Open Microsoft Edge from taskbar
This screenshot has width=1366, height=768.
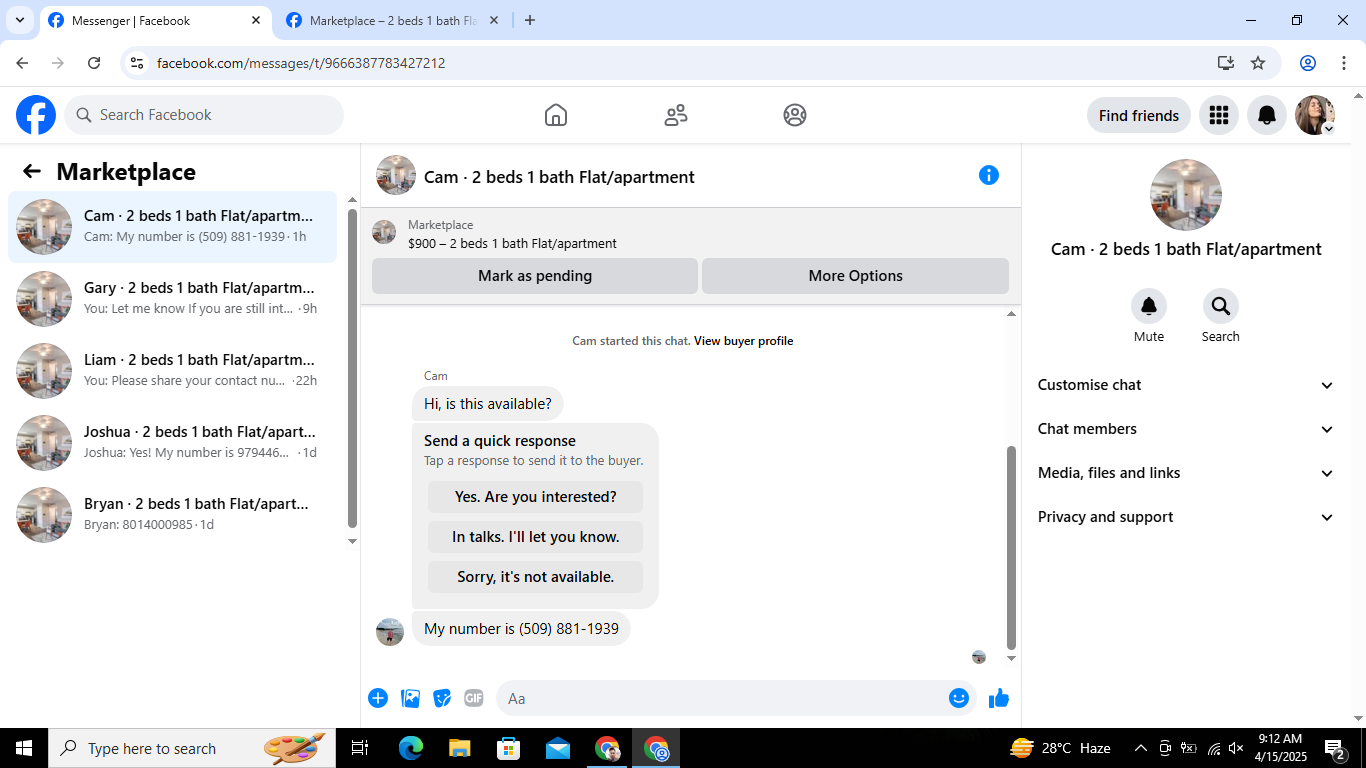click(x=410, y=748)
